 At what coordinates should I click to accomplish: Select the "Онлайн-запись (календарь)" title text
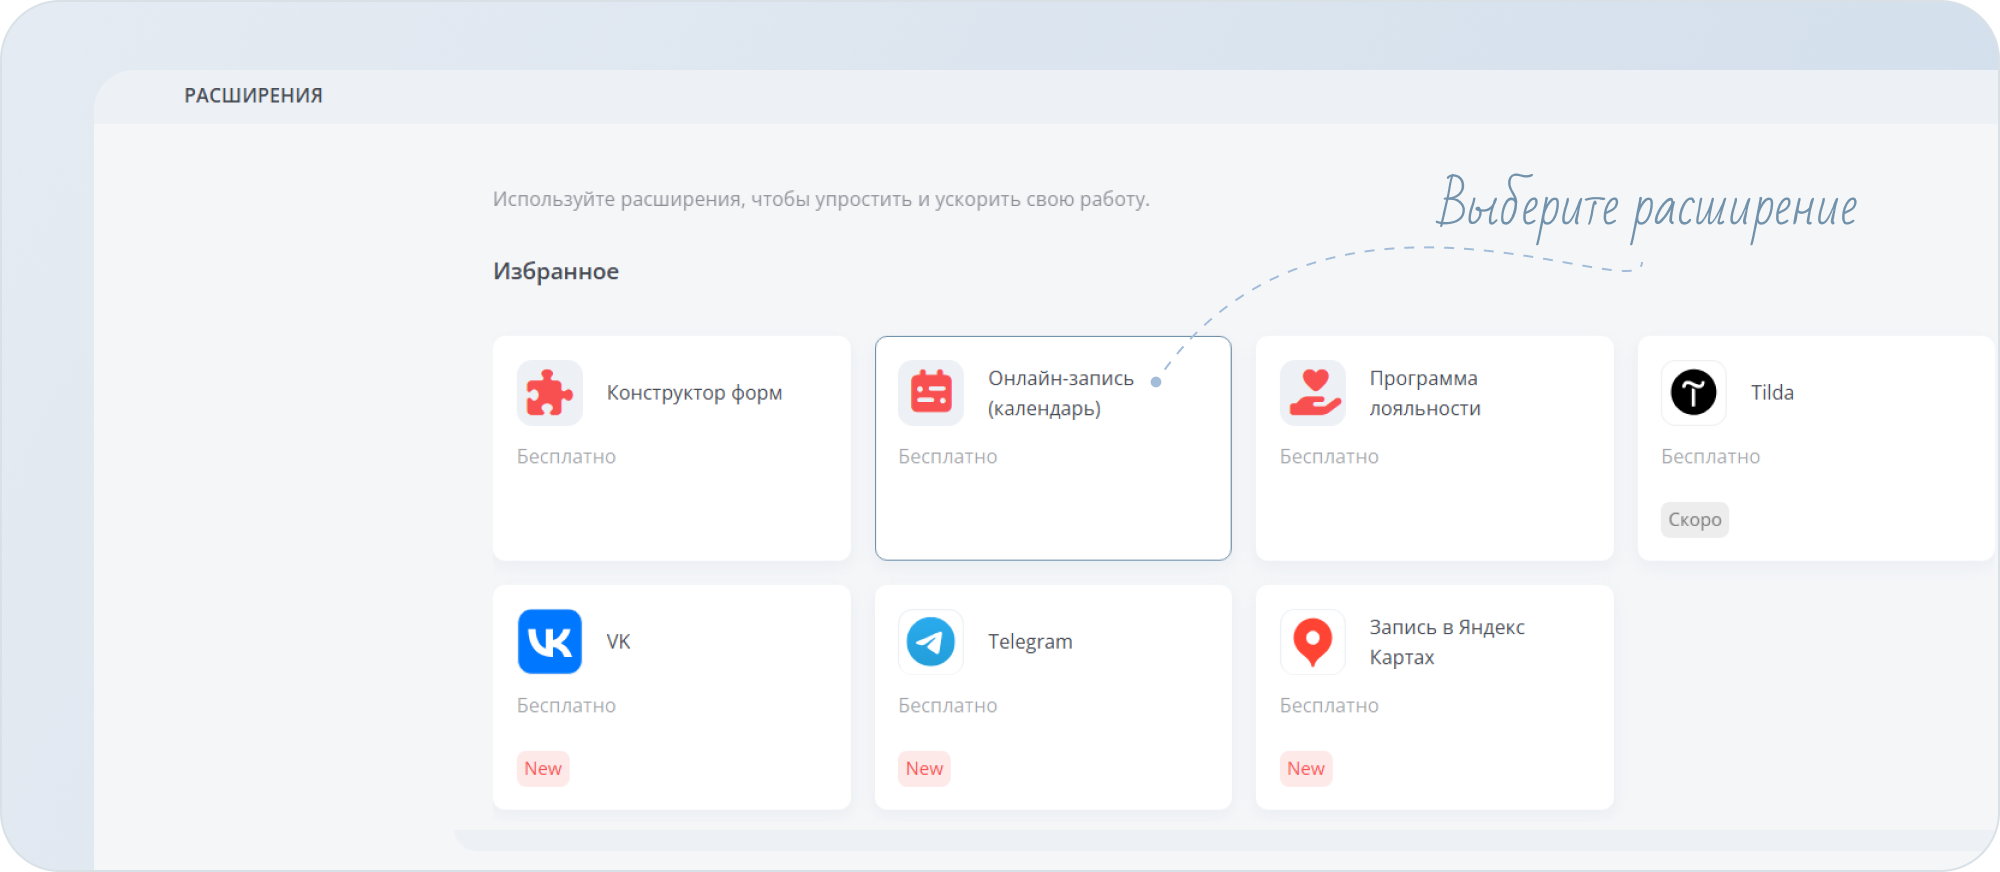pyautogui.click(x=1060, y=393)
